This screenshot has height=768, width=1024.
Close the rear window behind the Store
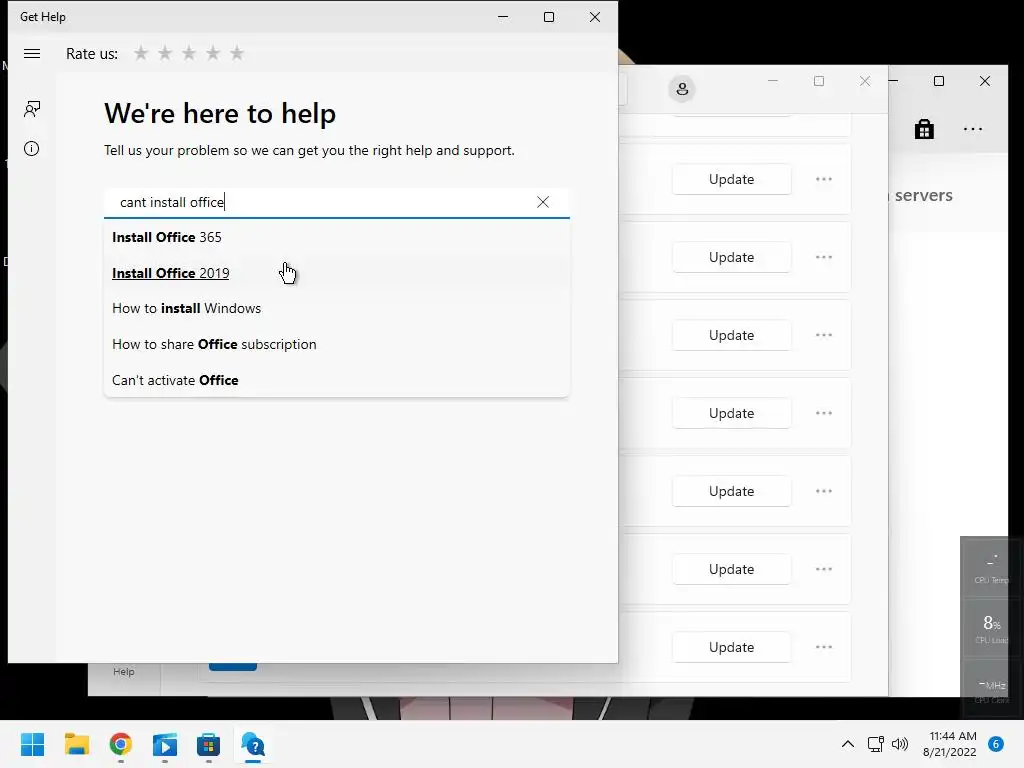coord(985,81)
